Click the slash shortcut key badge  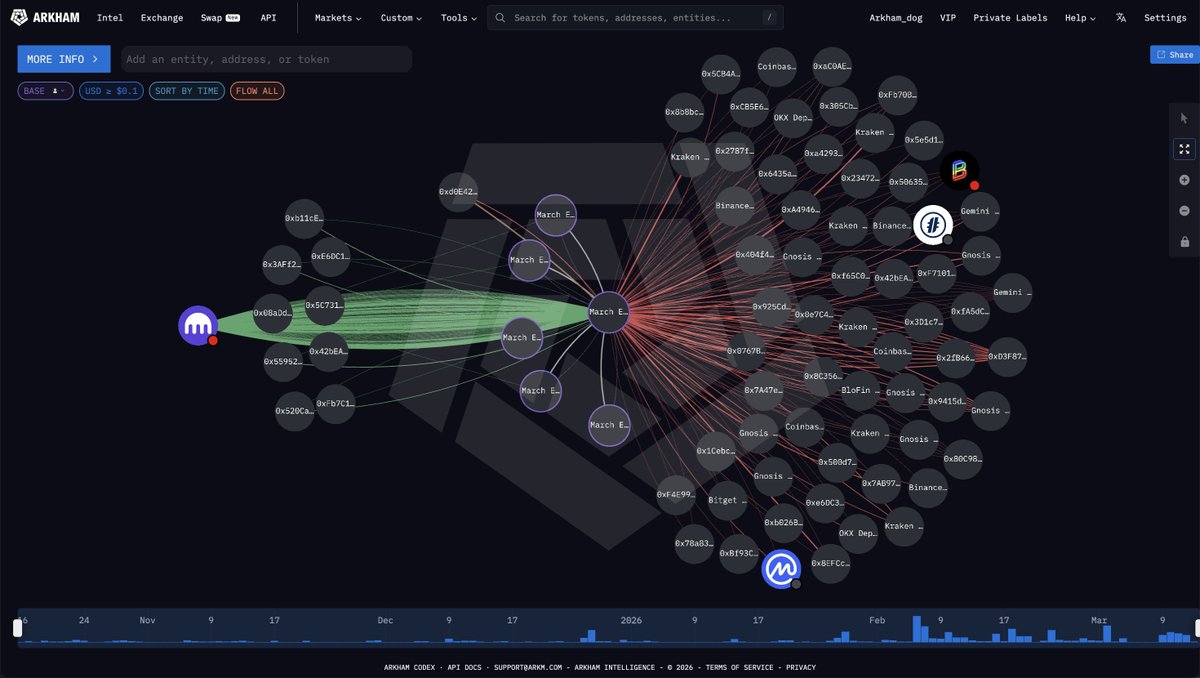768,18
